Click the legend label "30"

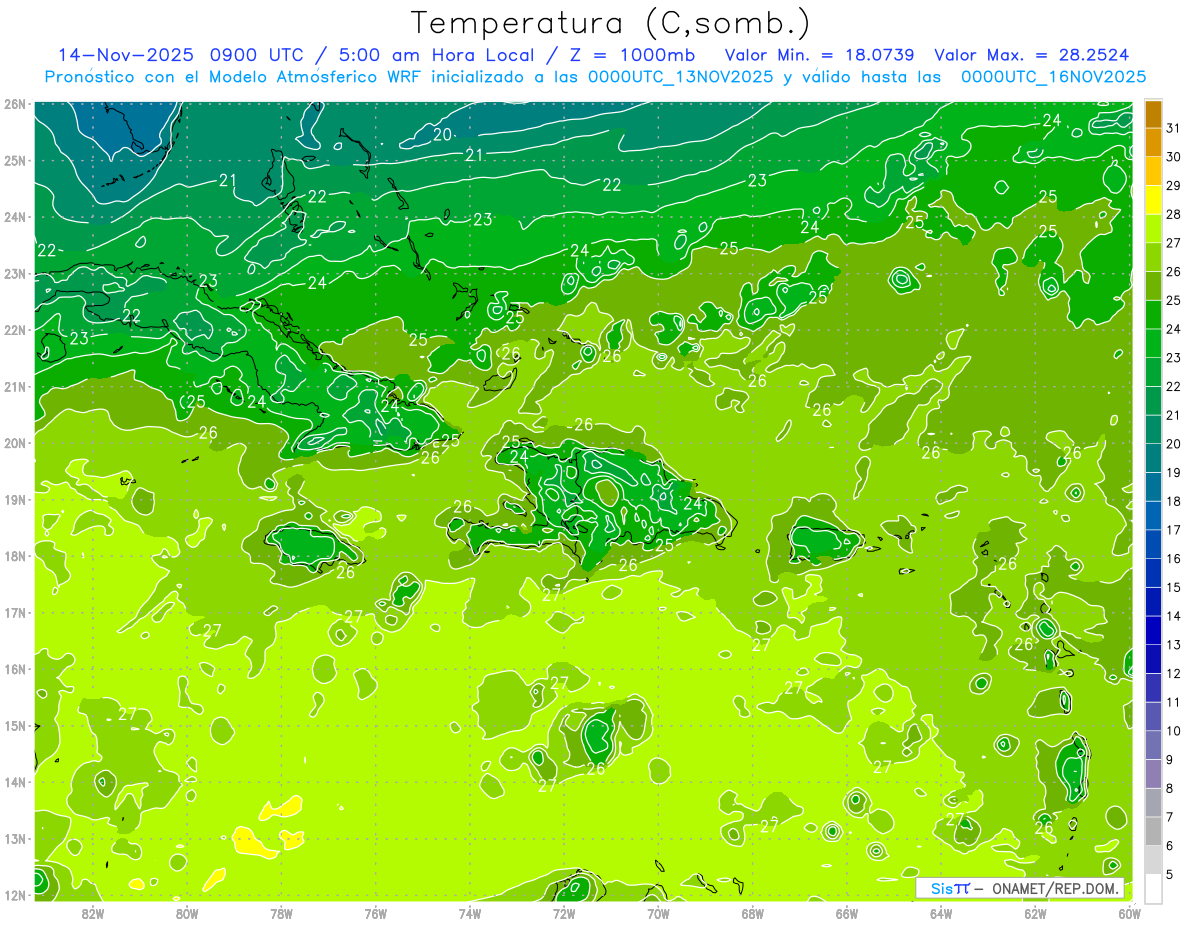point(1174,157)
